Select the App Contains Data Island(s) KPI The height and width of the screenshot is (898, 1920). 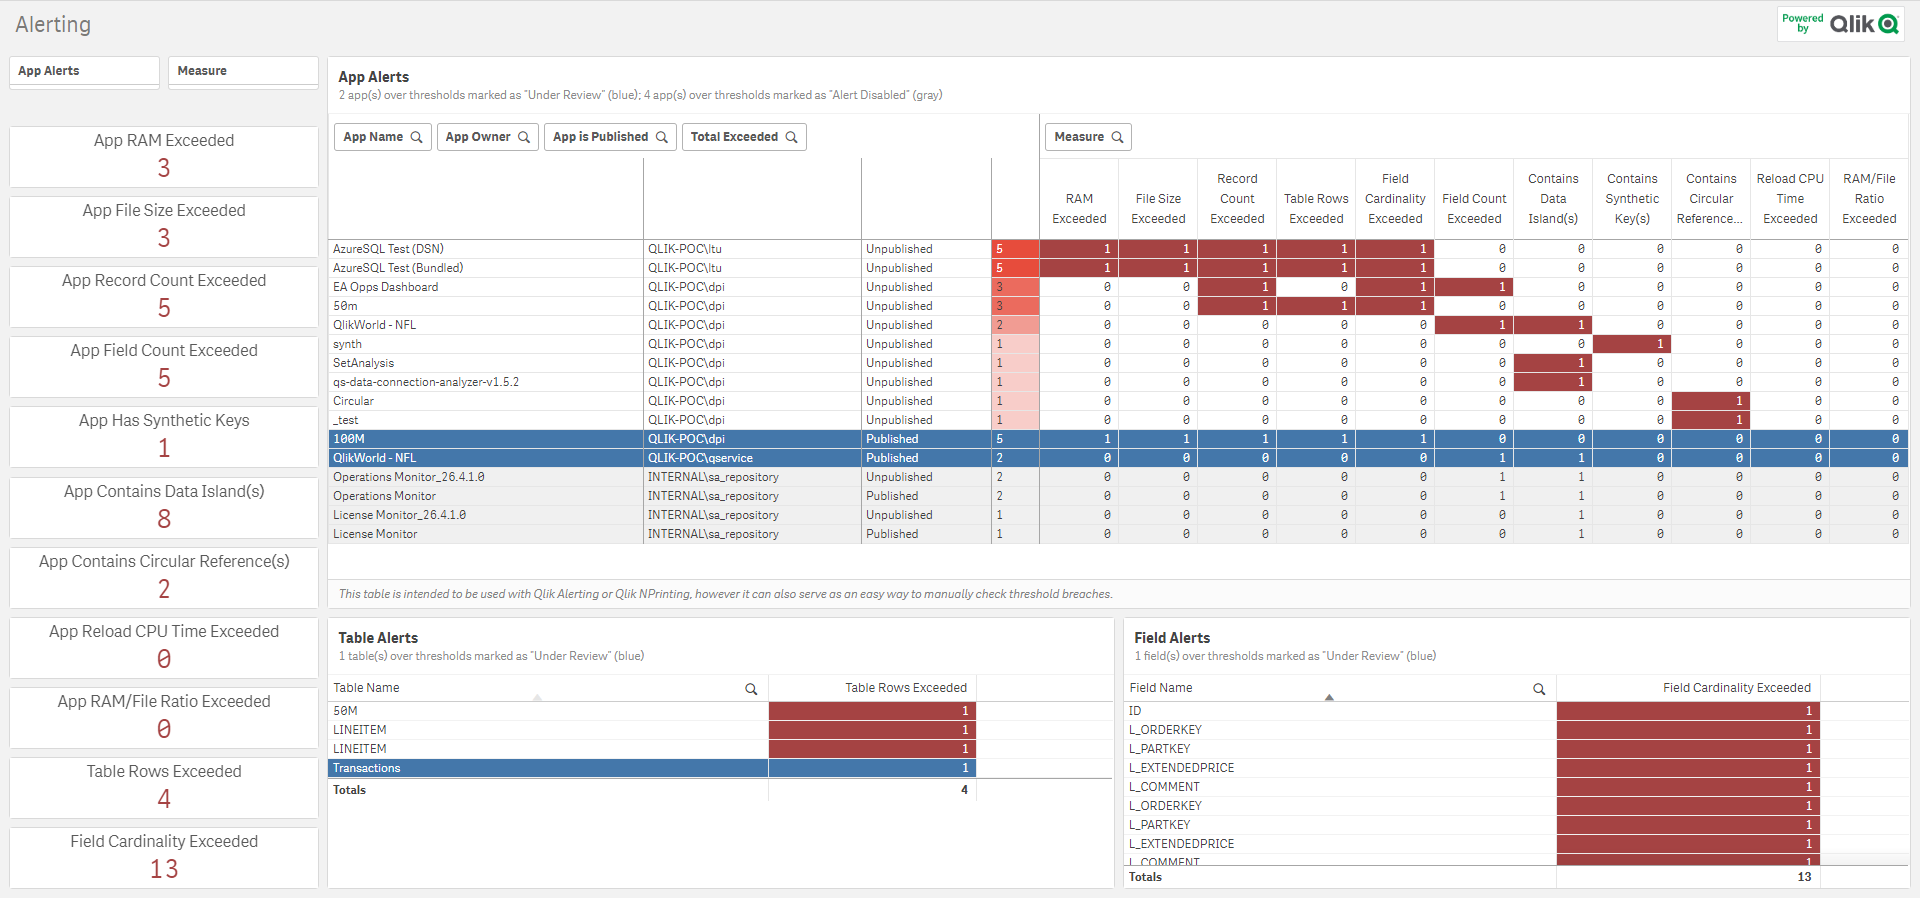(164, 507)
